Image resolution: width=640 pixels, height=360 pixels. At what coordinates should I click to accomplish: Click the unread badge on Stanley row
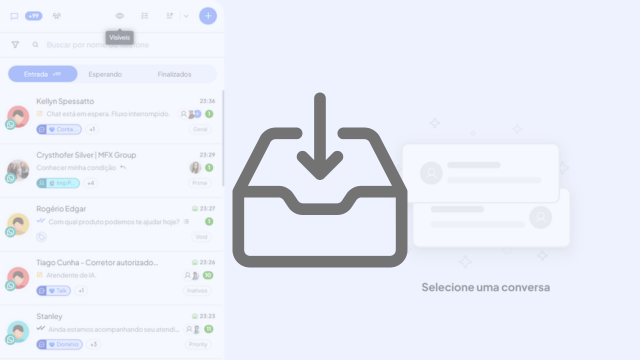[209, 329]
